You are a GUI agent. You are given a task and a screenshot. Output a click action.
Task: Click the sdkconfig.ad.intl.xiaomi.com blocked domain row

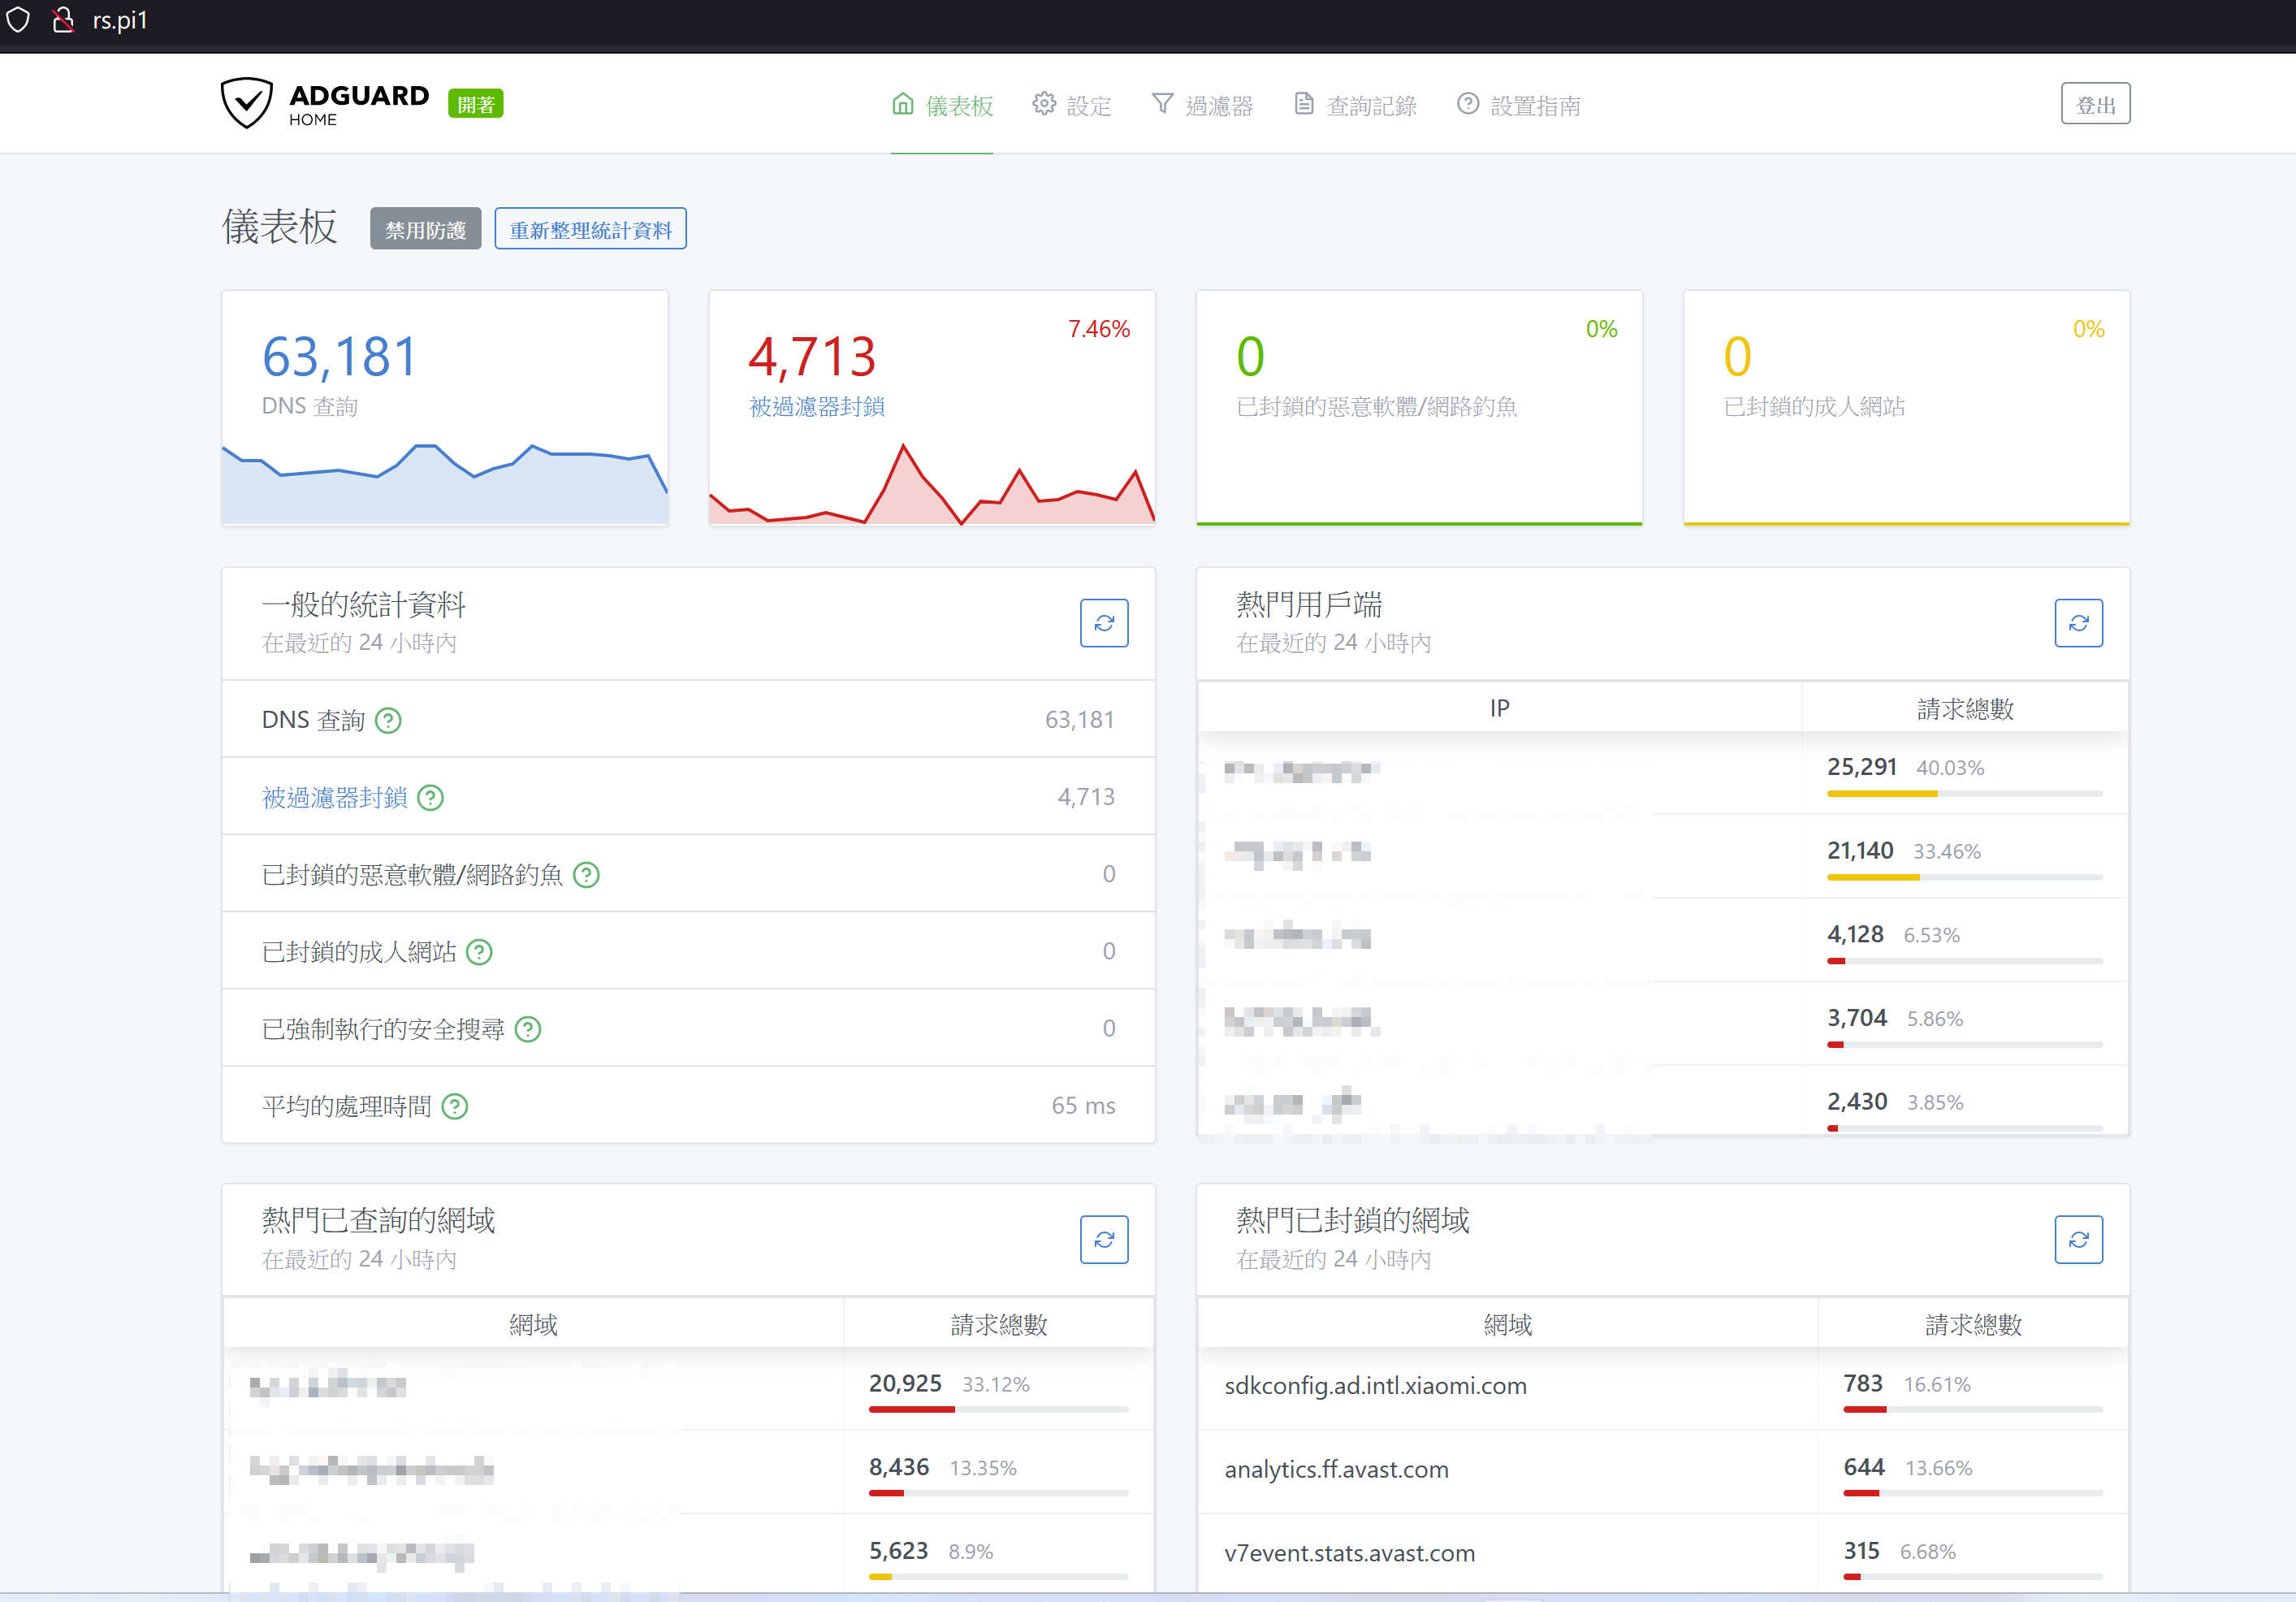(1375, 1385)
